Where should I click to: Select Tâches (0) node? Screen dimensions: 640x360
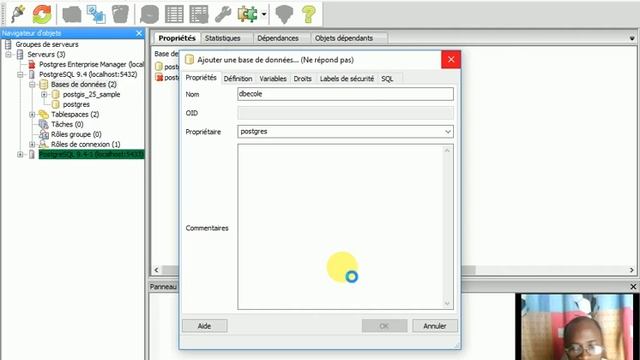pos(67,124)
